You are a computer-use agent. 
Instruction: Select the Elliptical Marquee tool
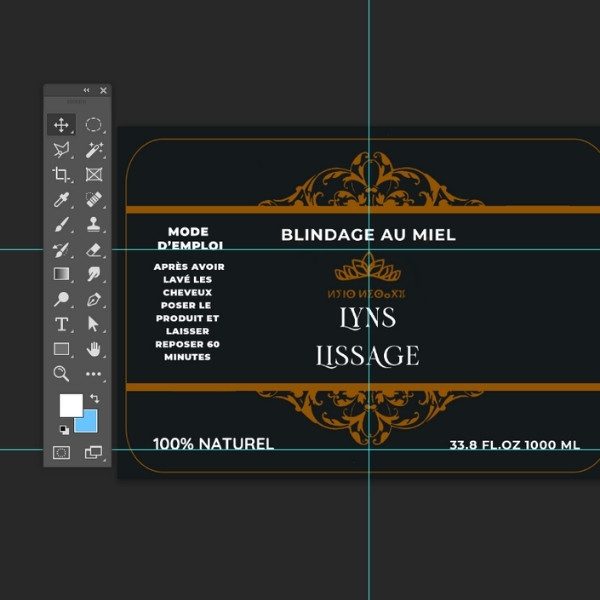click(x=94, y=125)
